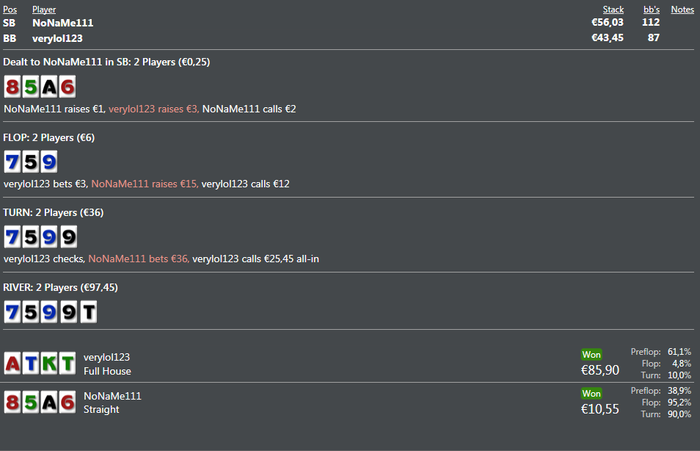Click the red 6 in NoNaMe111's showdown hand
700x451 pixels.
(x=67, y=403)
